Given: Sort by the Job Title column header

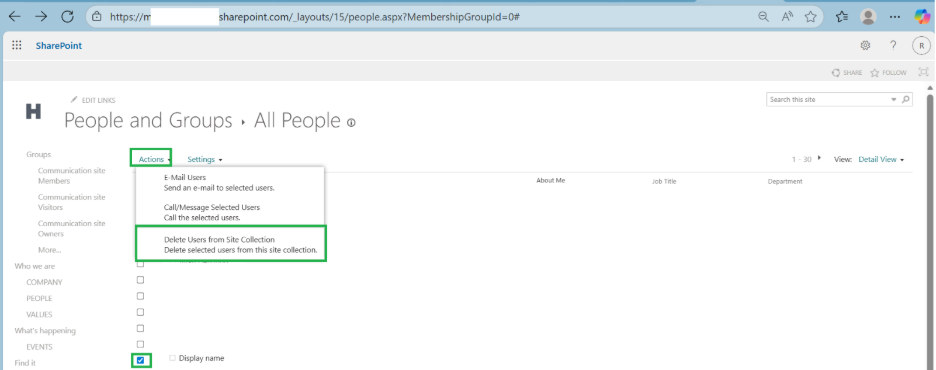Looking at the screenshot, I should 664,181.
